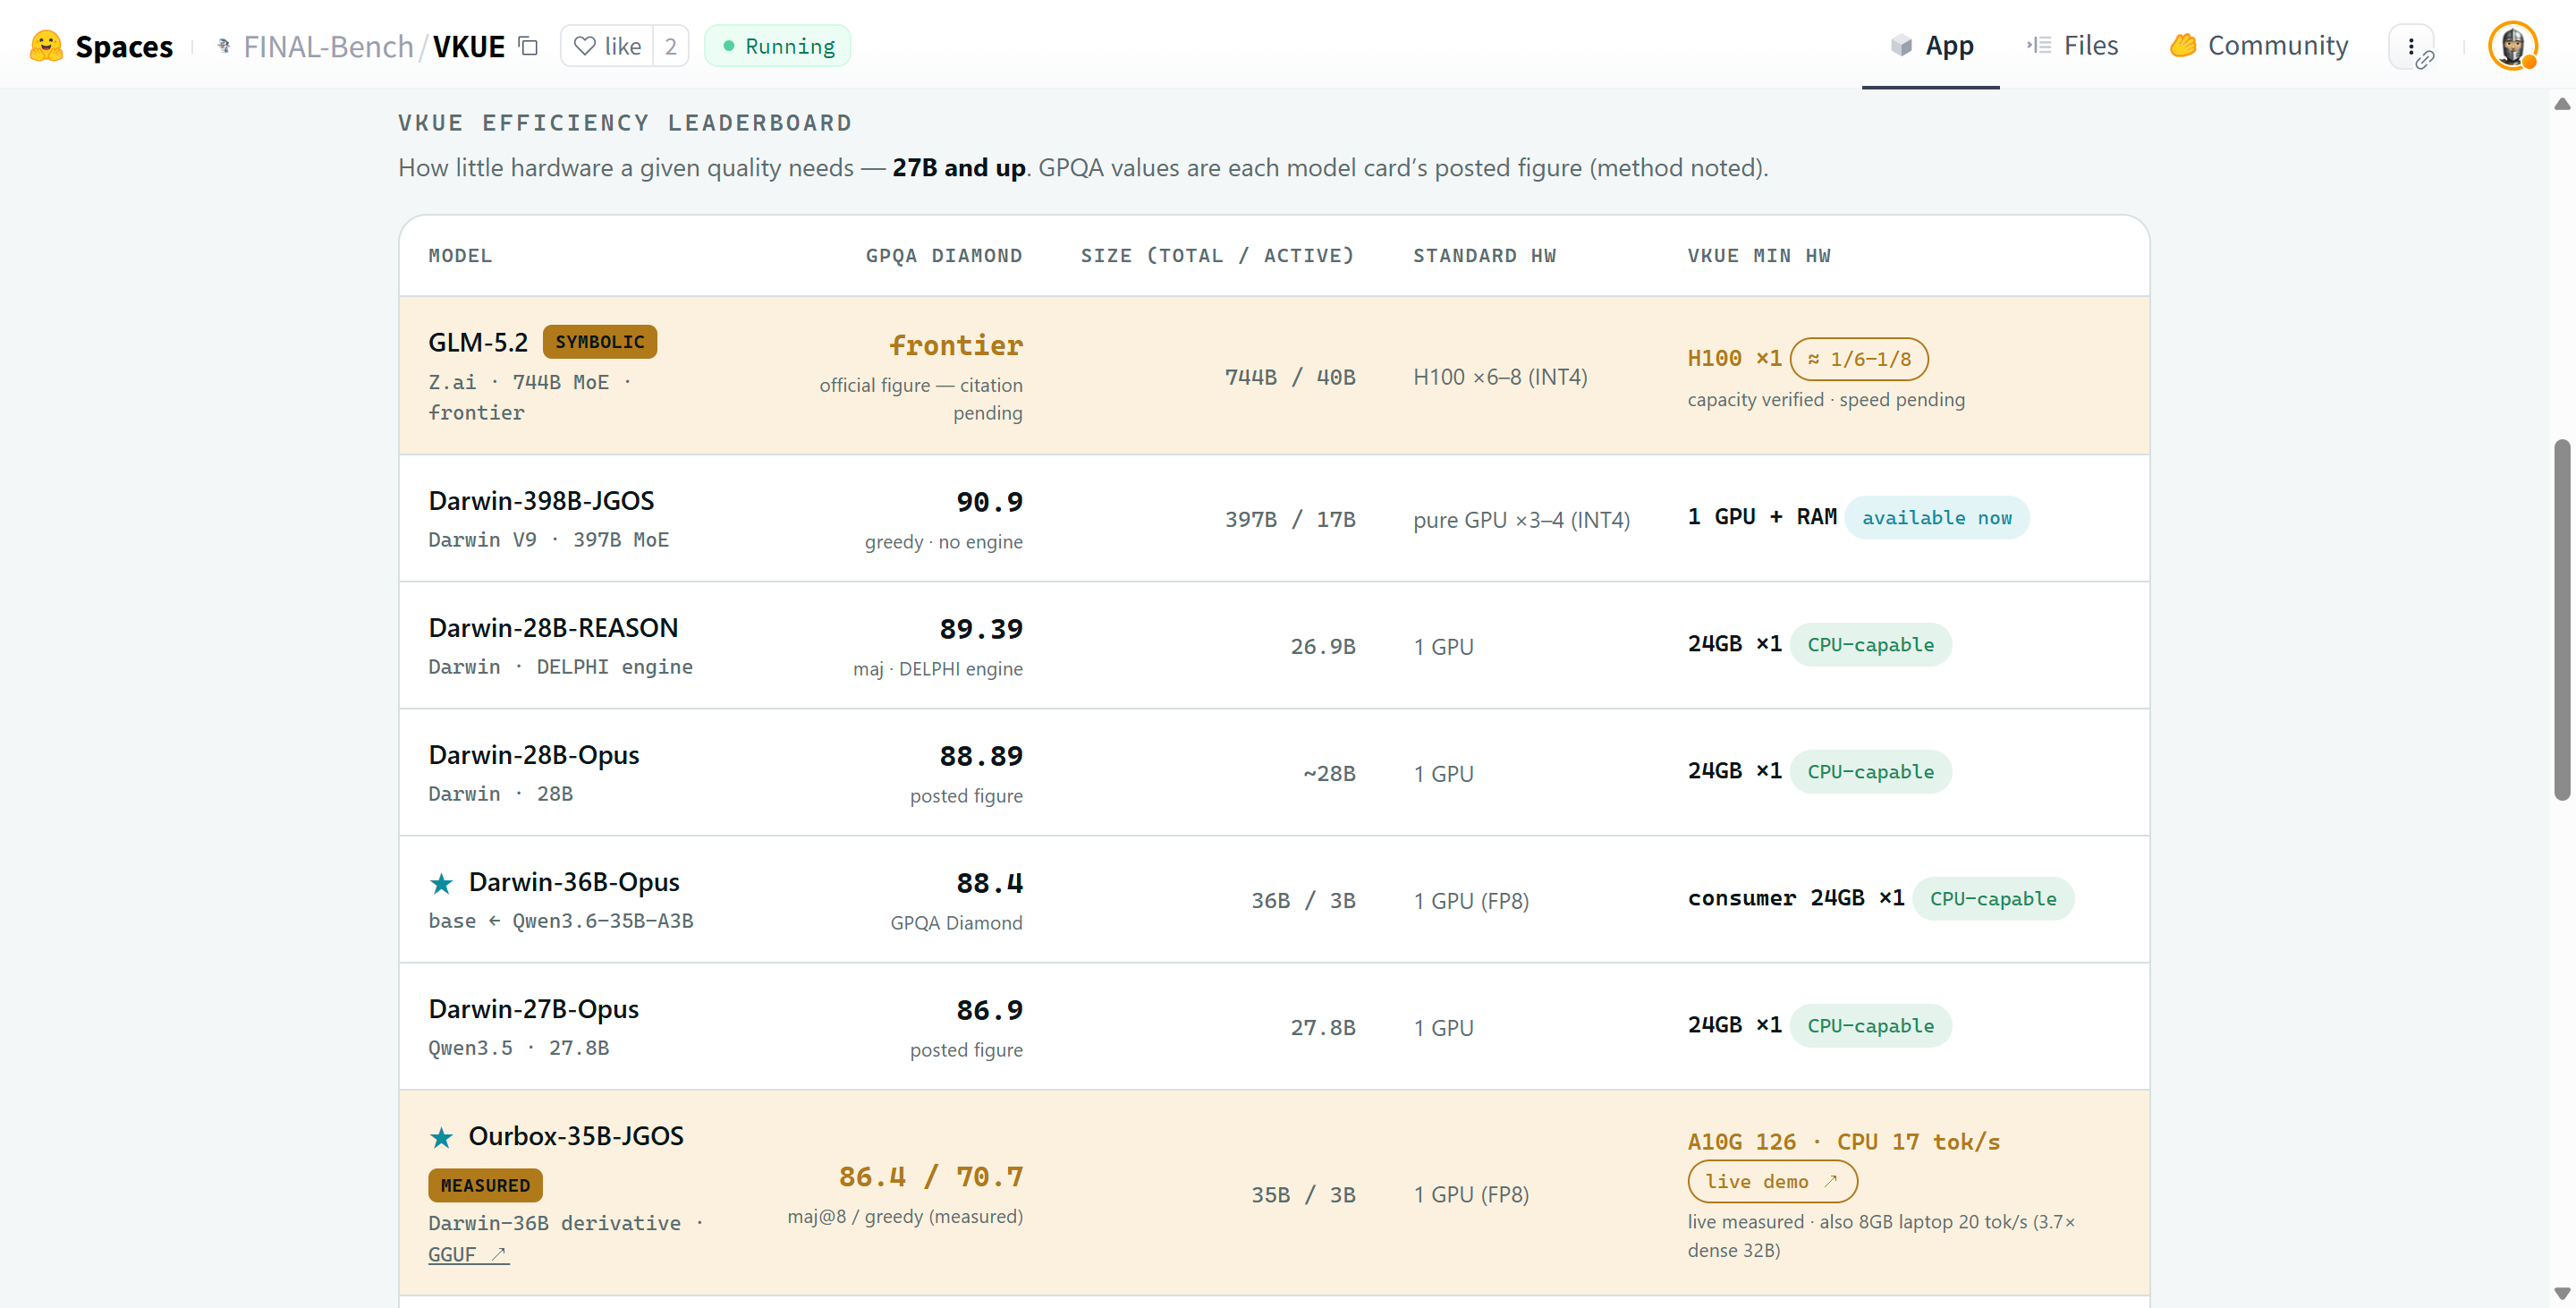The image size is (2576, 1308).
Task: Click the STANDARD HW column header
Action: (x=1484, y=256)
